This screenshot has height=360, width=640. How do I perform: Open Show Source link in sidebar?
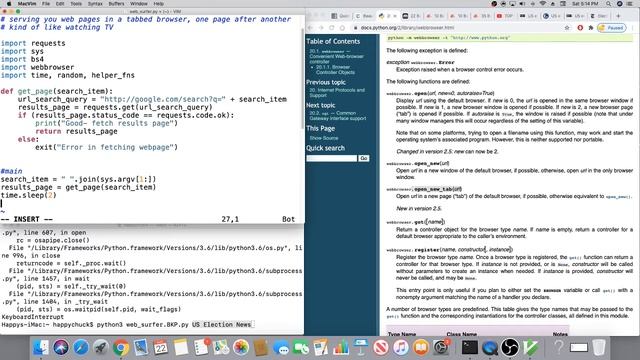pyautogui.click(x=324, y=138)
